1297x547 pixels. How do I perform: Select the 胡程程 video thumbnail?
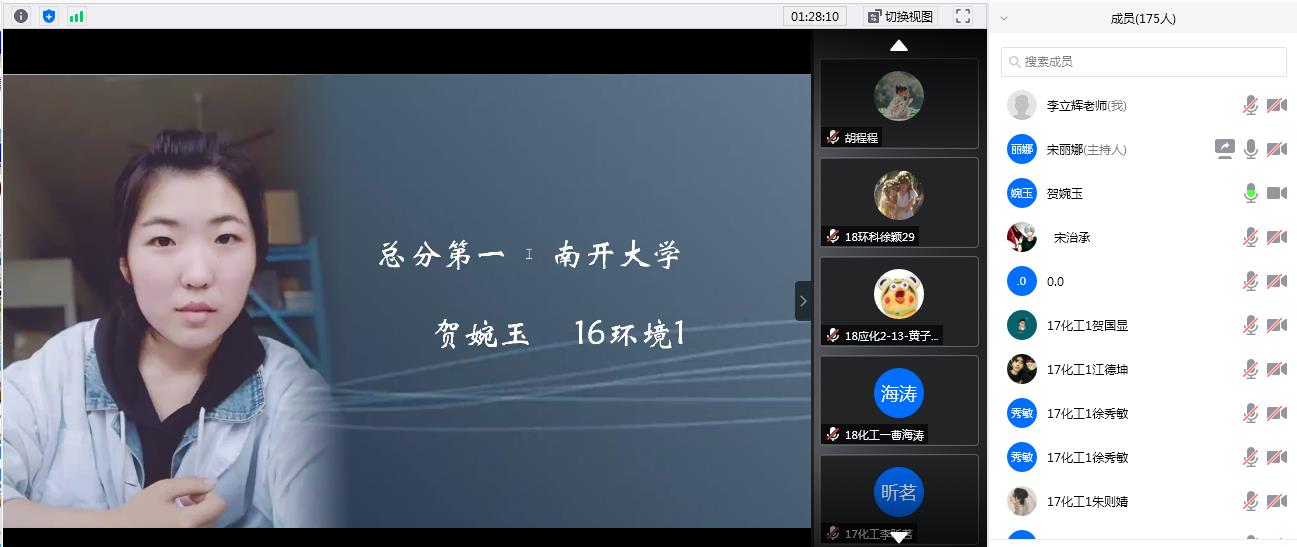899,103
